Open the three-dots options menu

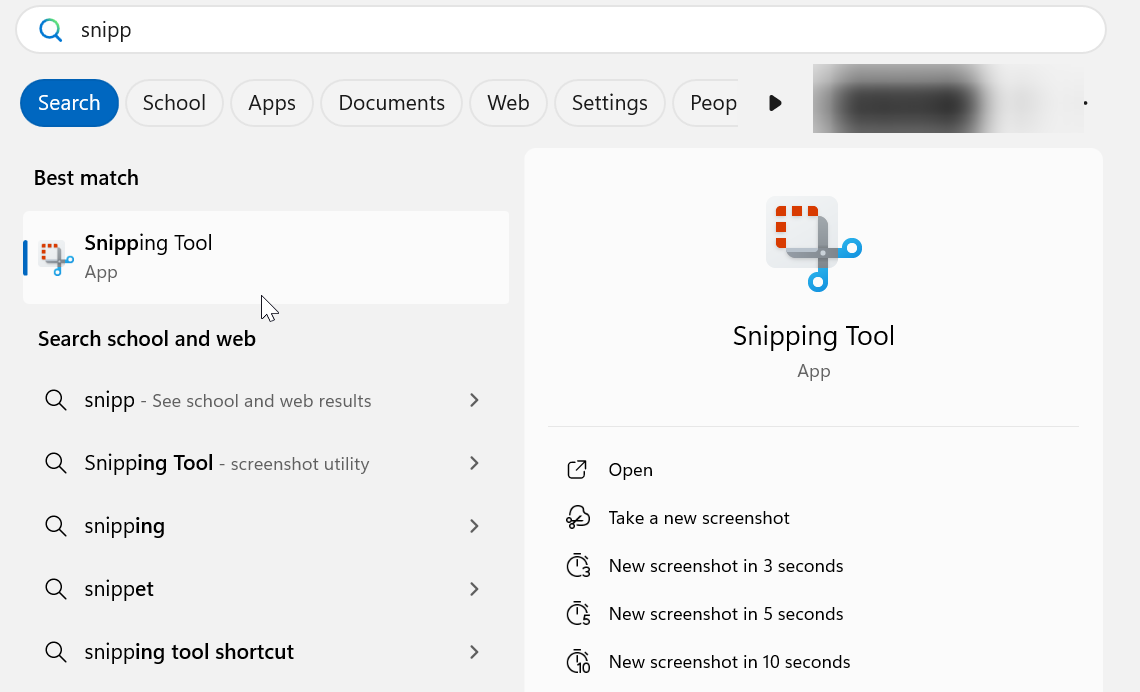click(x=1085, y=103)
